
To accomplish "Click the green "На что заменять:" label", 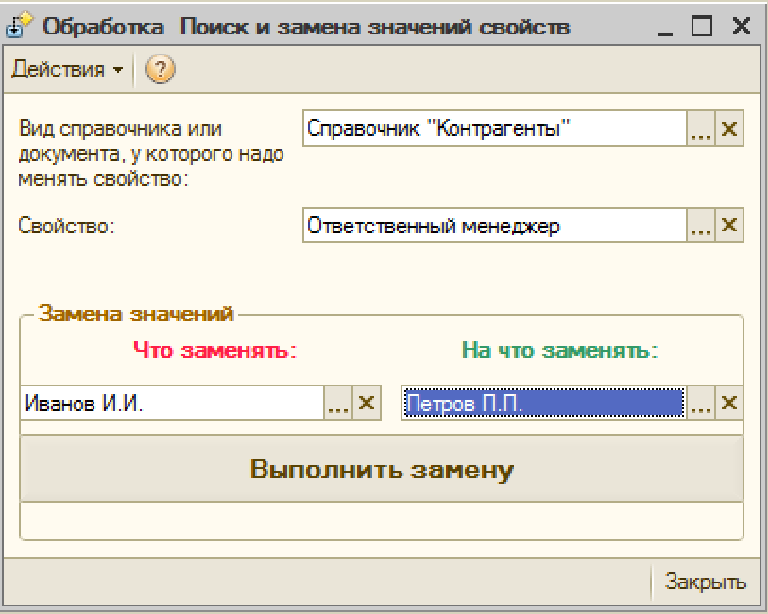I will [x=560, y=350].
